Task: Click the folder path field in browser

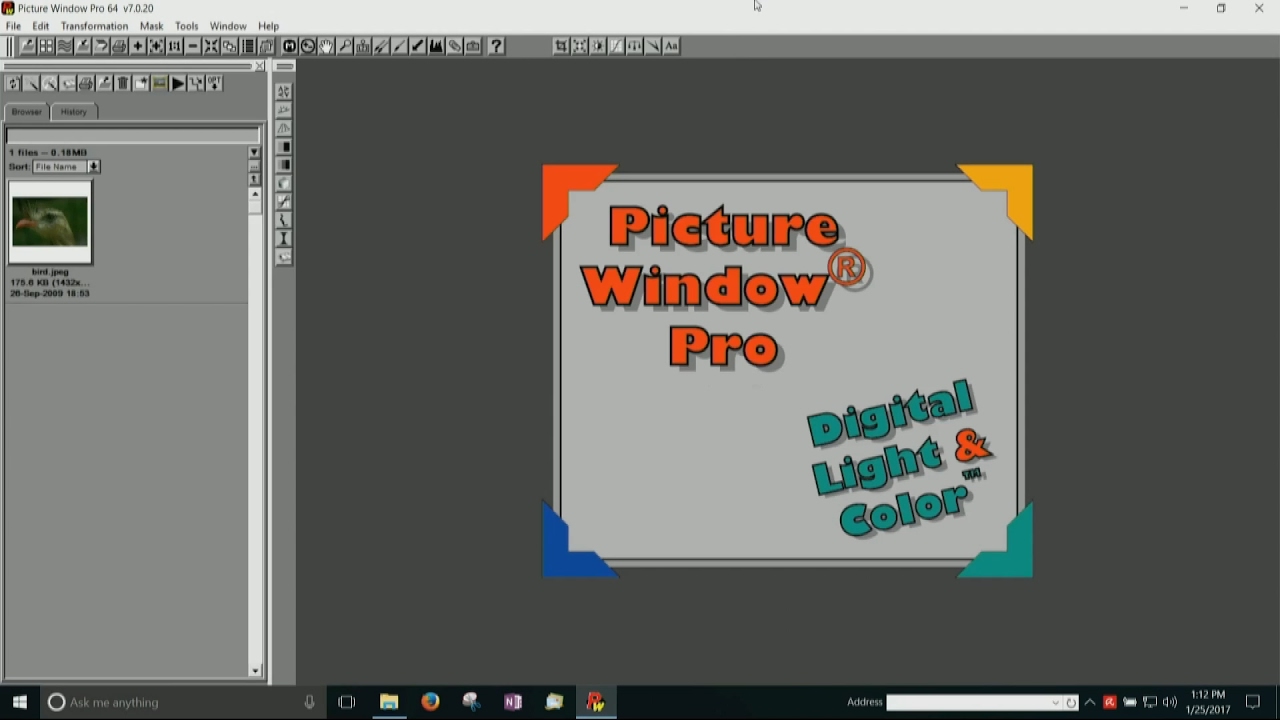Action: (132, 135)
